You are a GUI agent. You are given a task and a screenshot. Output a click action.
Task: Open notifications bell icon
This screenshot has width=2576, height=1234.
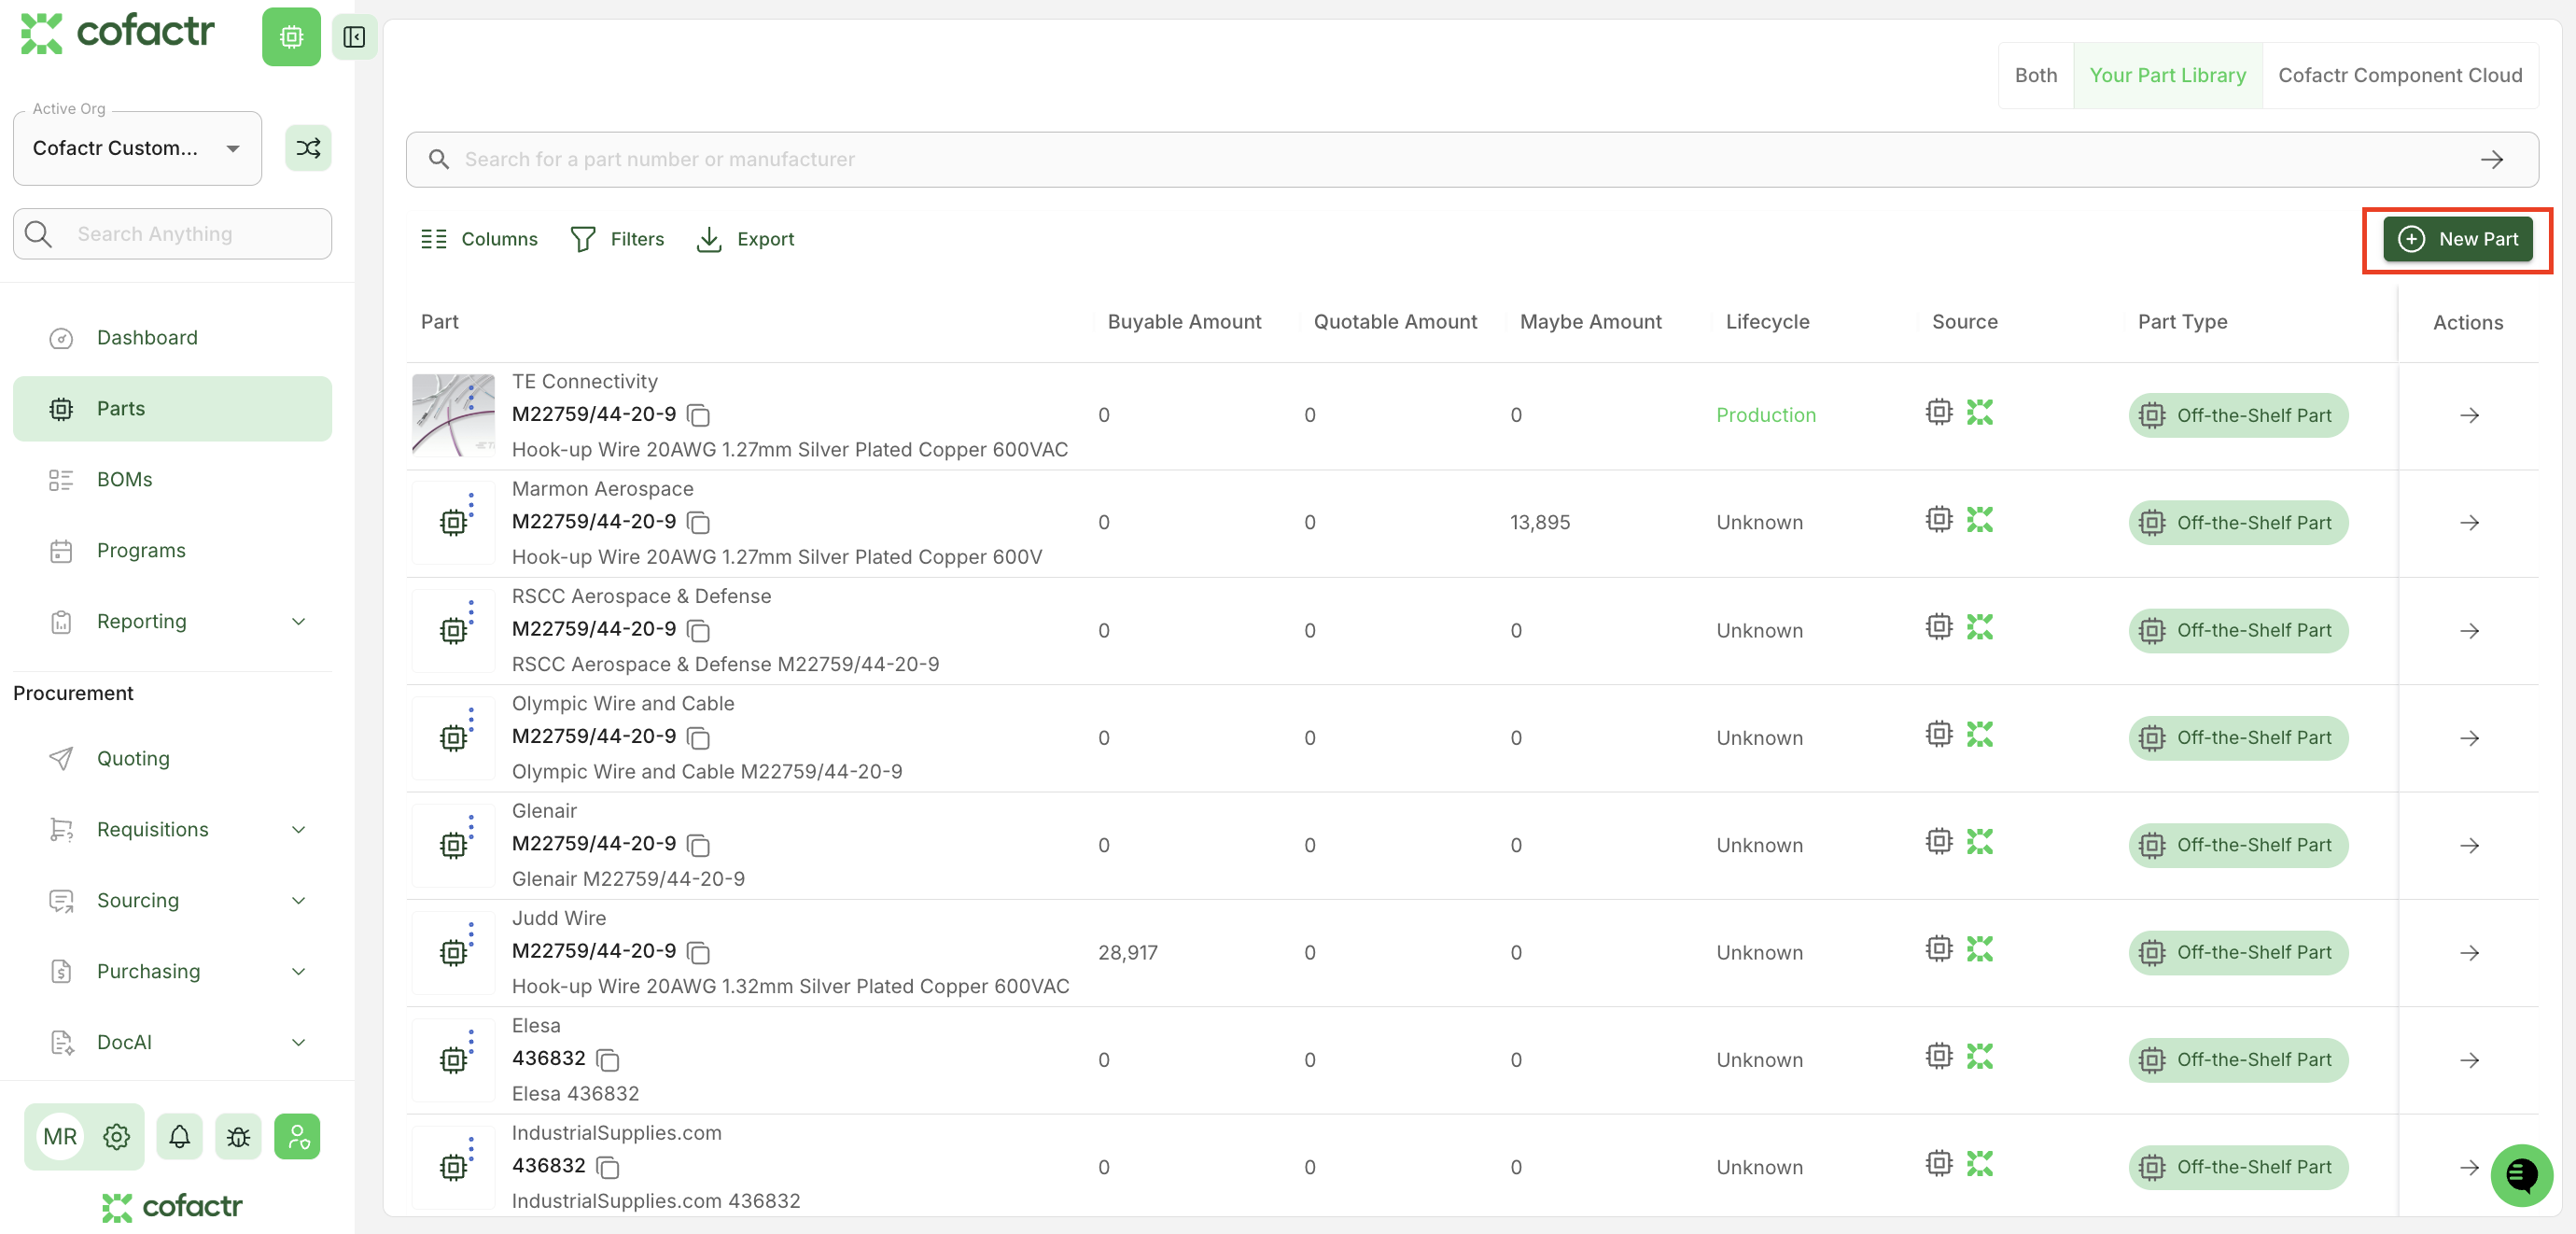click(x=180, y=1136)
